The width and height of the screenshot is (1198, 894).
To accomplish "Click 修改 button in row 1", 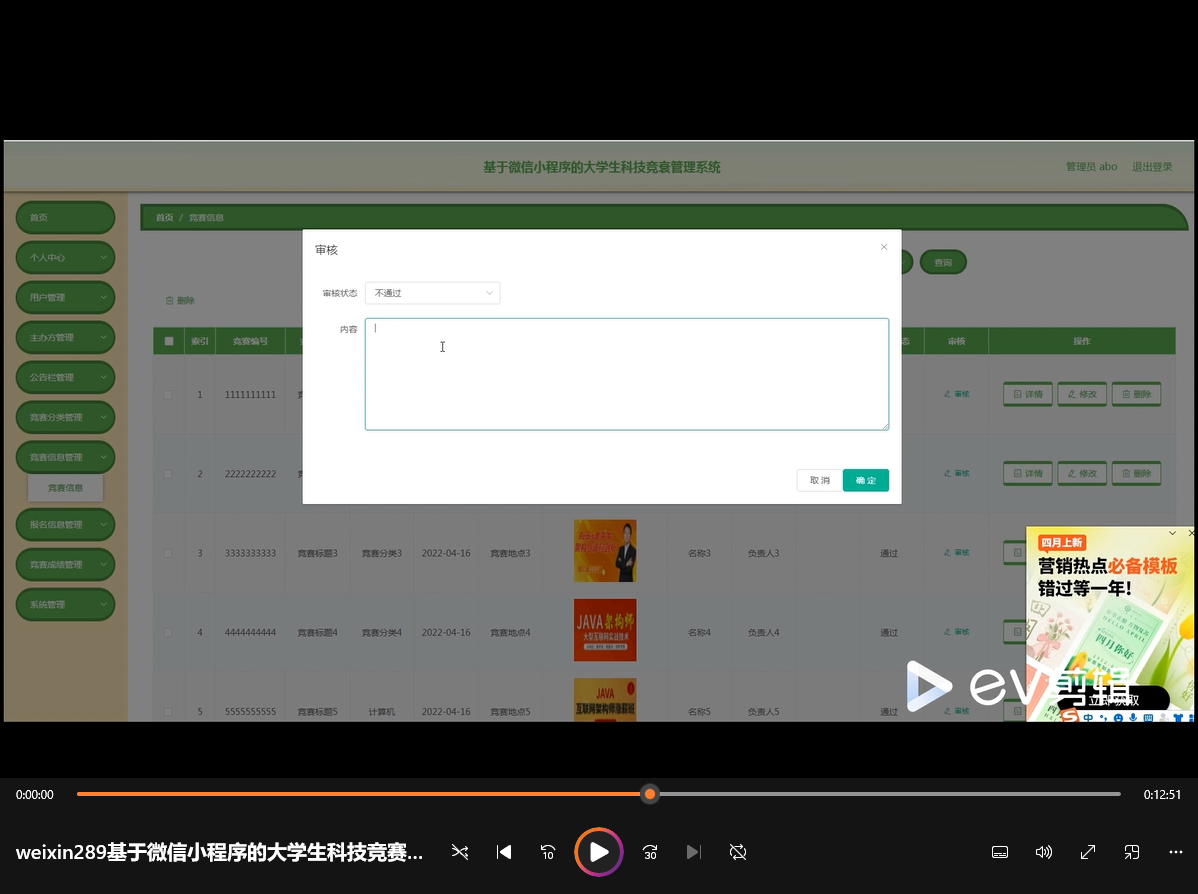I will point(1082,394).
